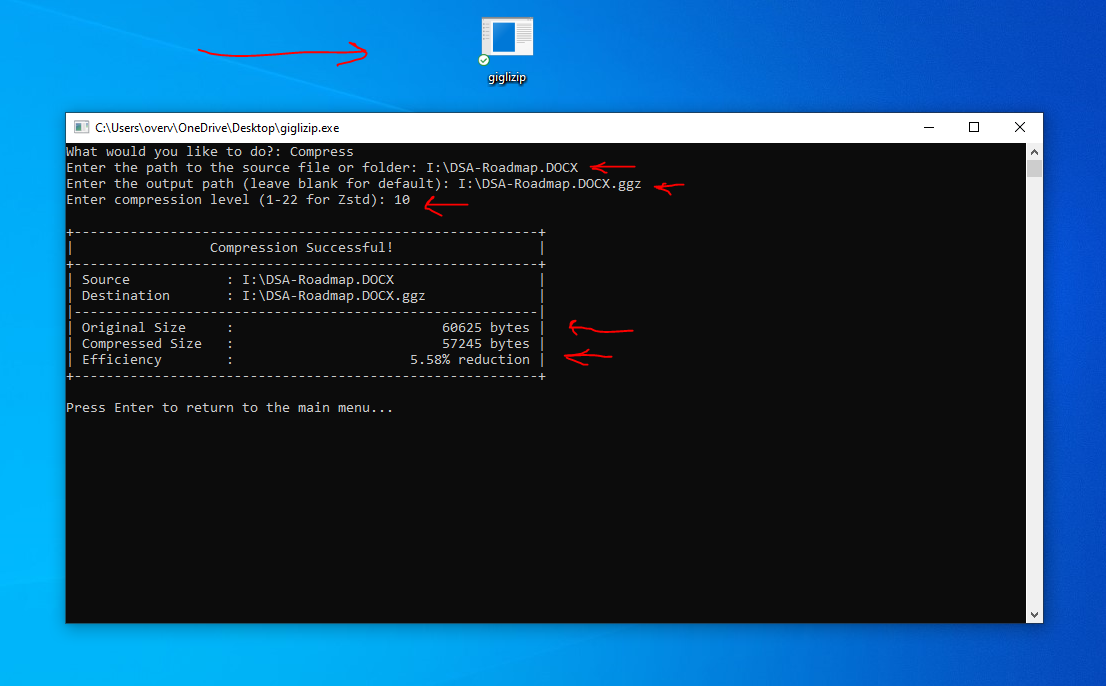Click the 'Original Size' label
The width and height of the screenshot is (1106, 686).
coord(133,328)
